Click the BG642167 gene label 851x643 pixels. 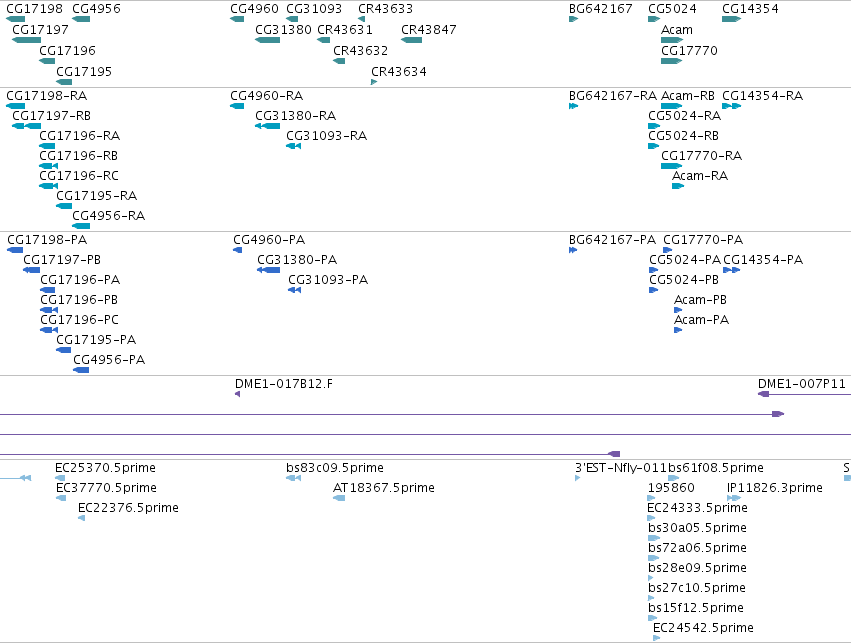click(601, 9)
